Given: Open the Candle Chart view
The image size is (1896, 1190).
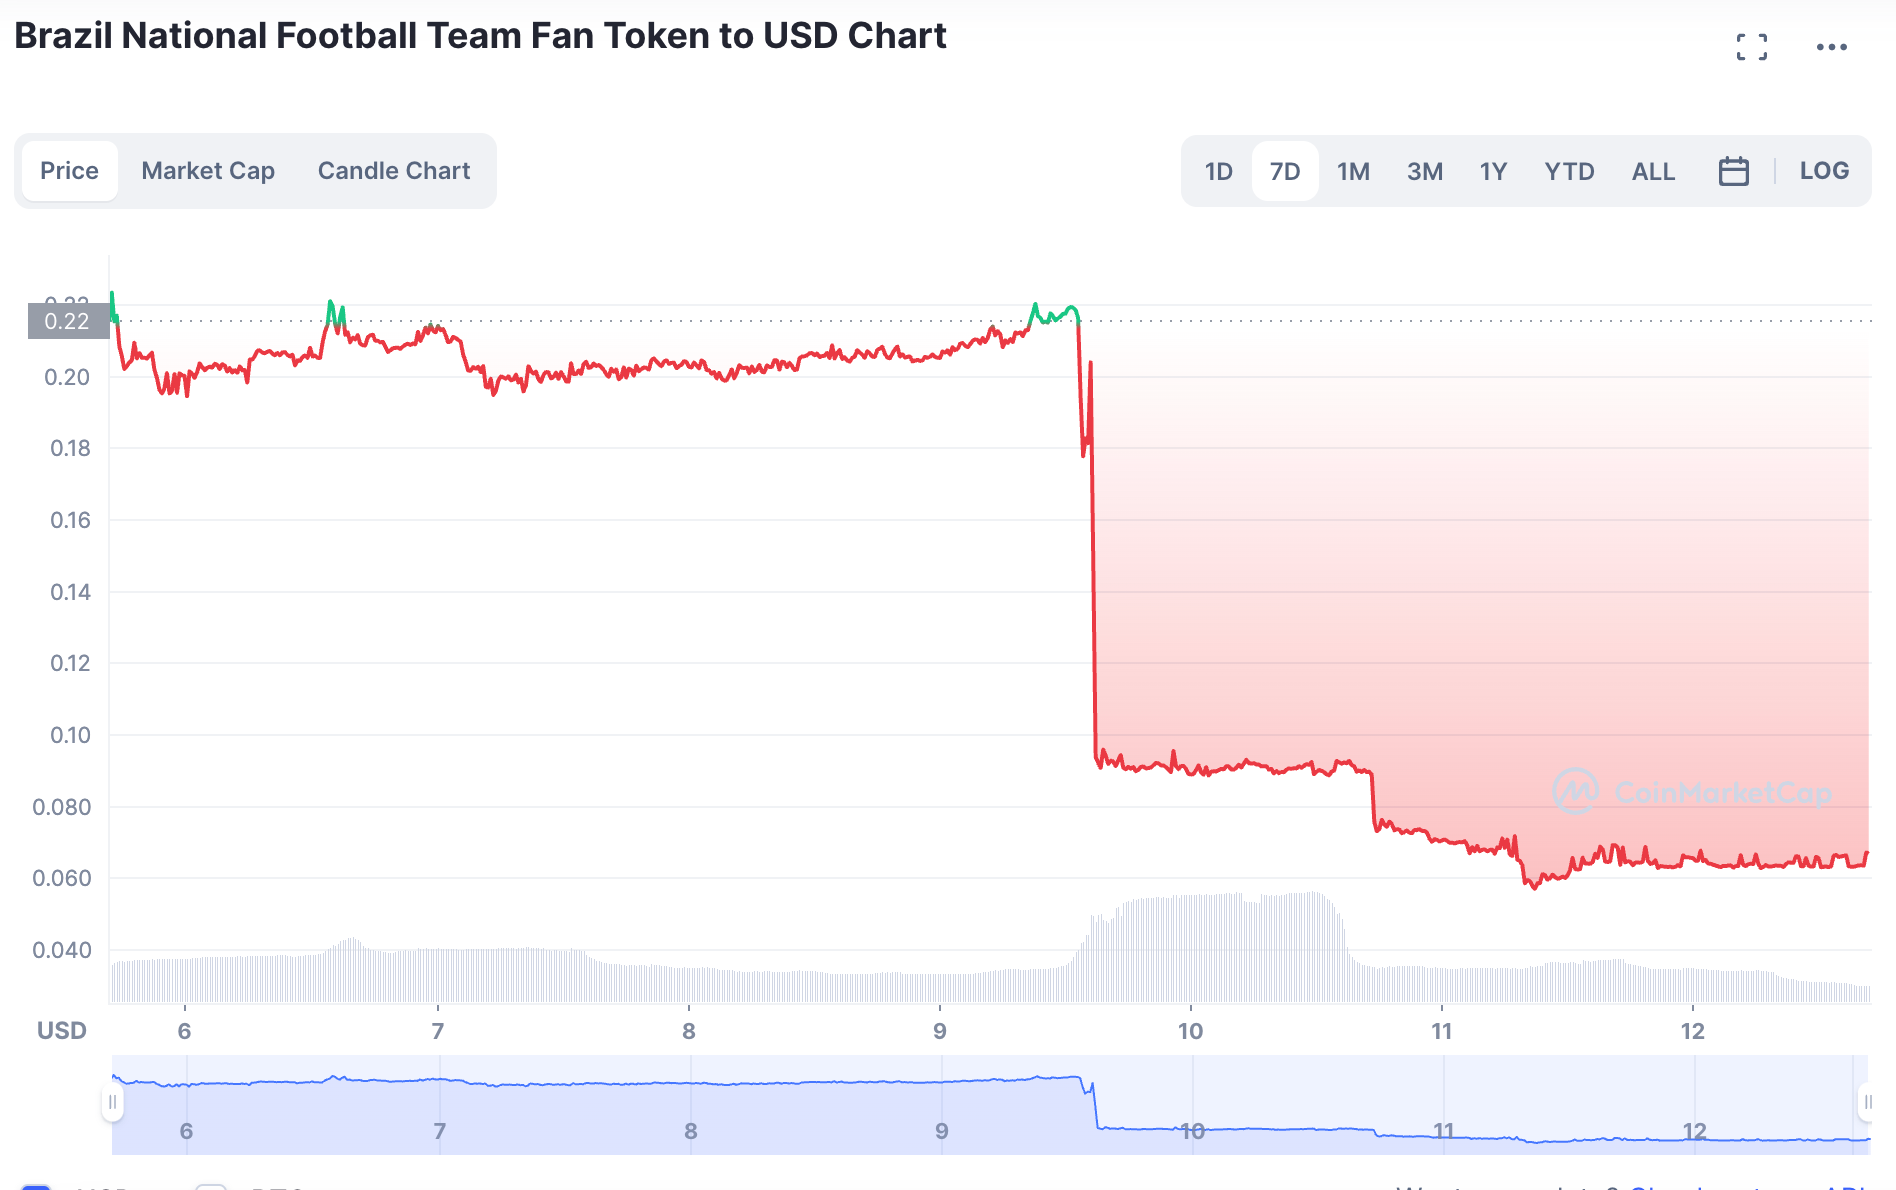Looking at the screenshot, I should point(393,170).
